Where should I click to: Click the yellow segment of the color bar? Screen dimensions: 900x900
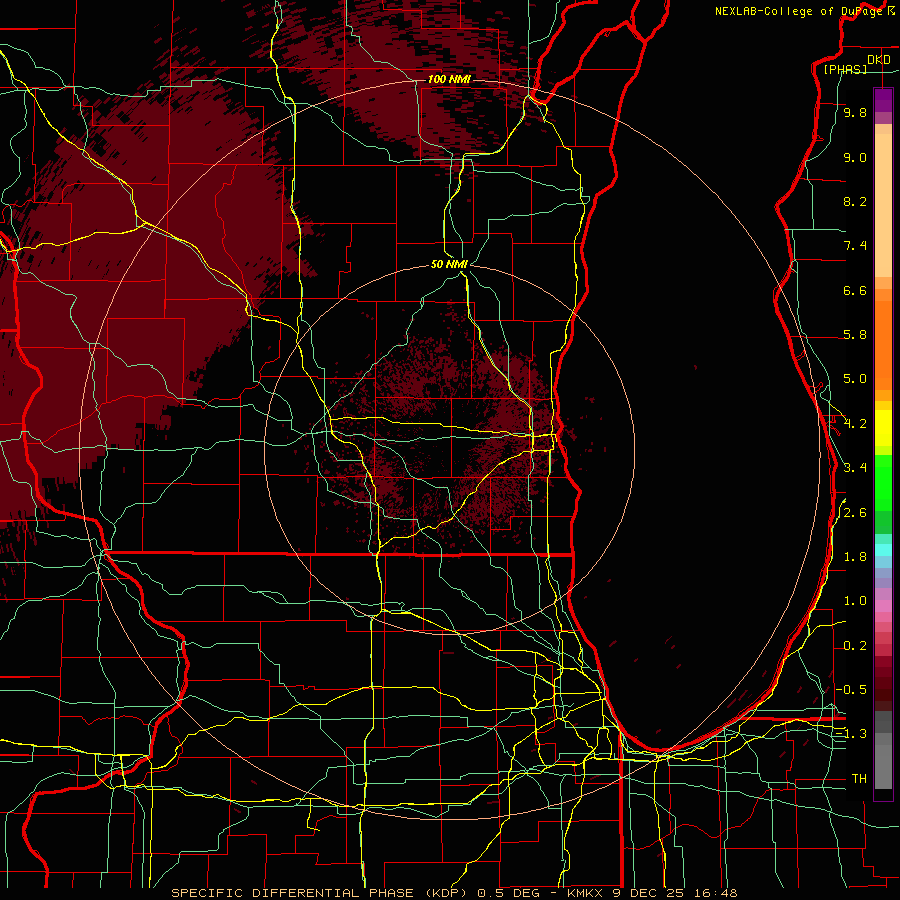point(883,428)
